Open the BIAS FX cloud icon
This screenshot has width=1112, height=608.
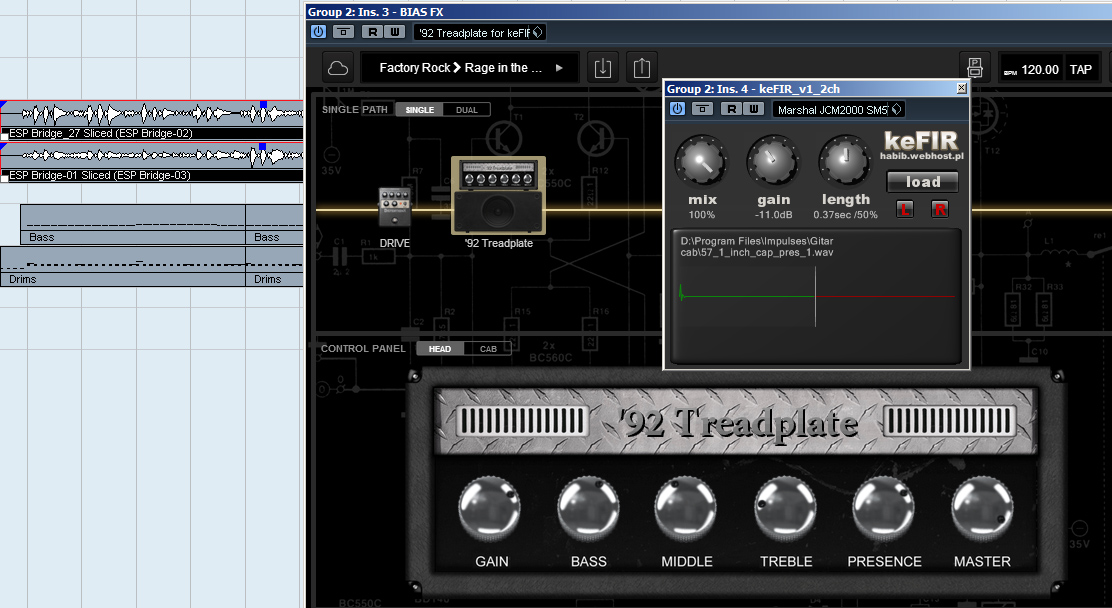pos(338,68)
